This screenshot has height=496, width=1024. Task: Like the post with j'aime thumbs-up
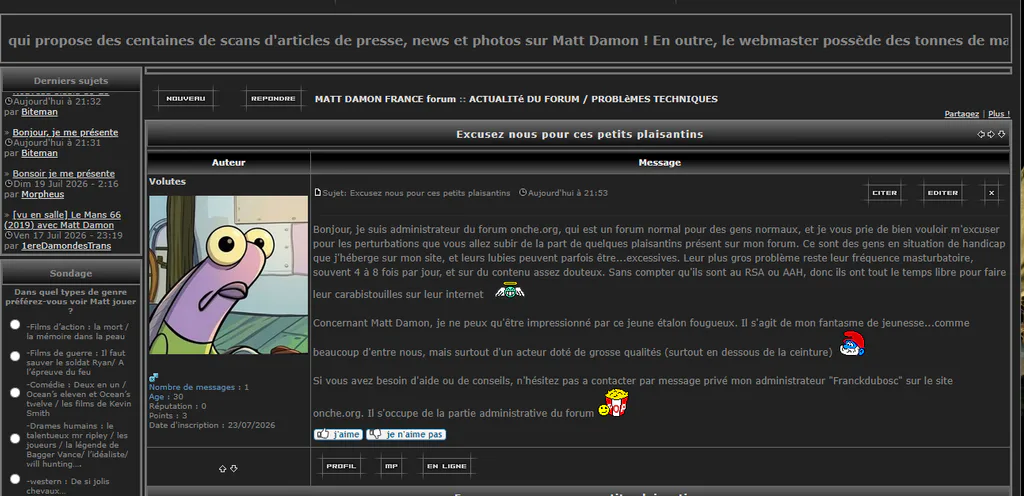[x=338, y=434]
